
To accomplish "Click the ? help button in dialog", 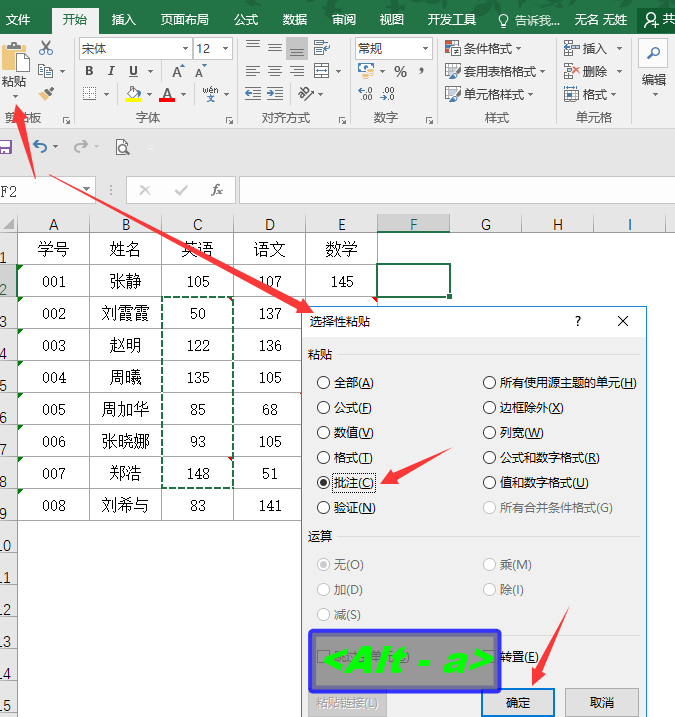I will pyautogui.click(x=578, y=321).
